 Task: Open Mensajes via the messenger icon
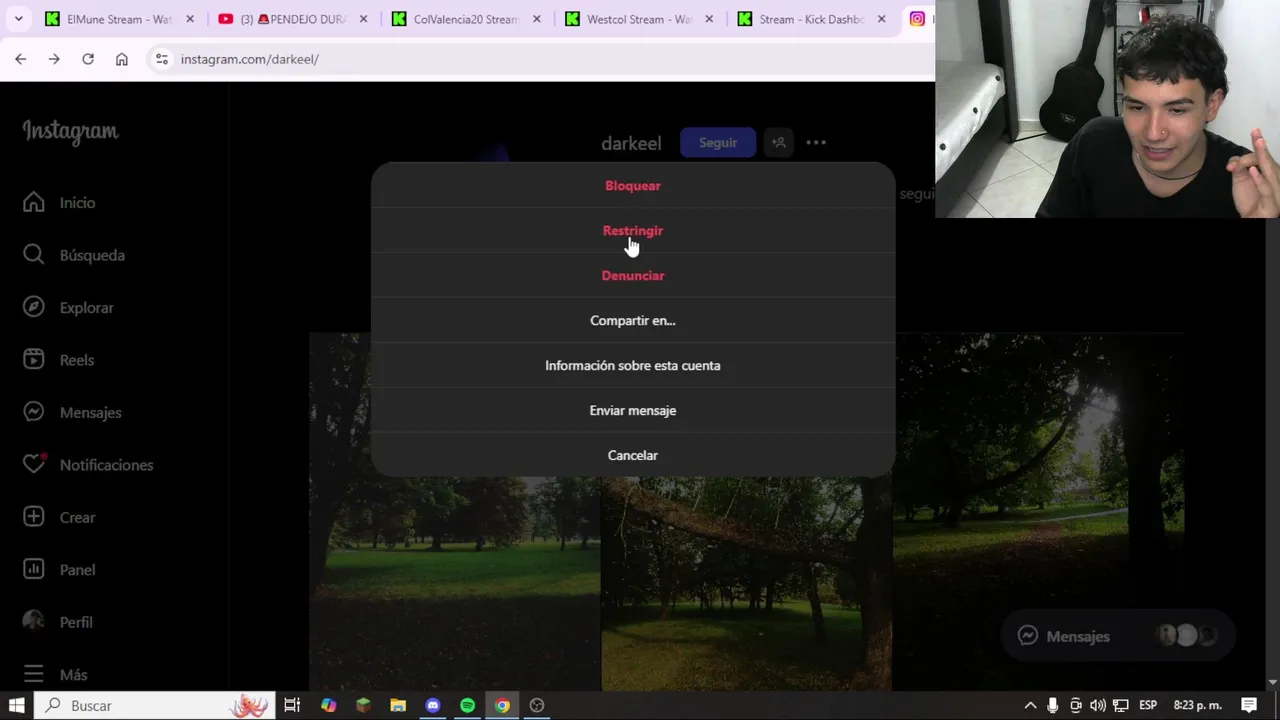pos(34,412)
